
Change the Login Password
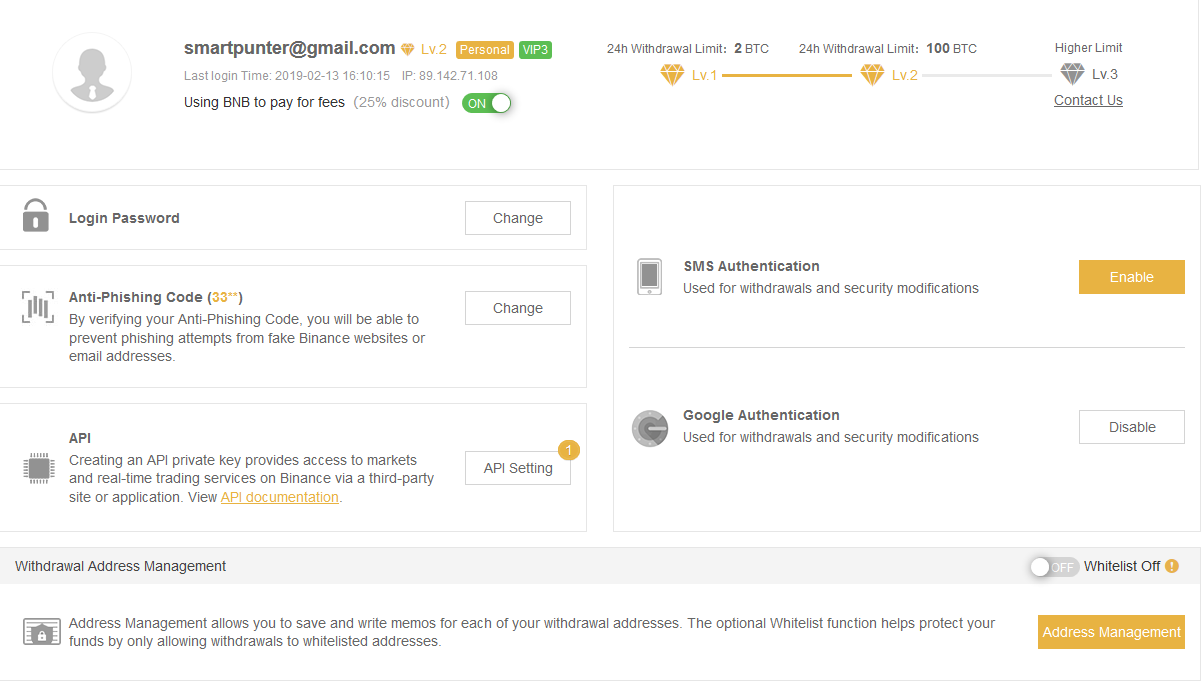click(x=518, y=218)
